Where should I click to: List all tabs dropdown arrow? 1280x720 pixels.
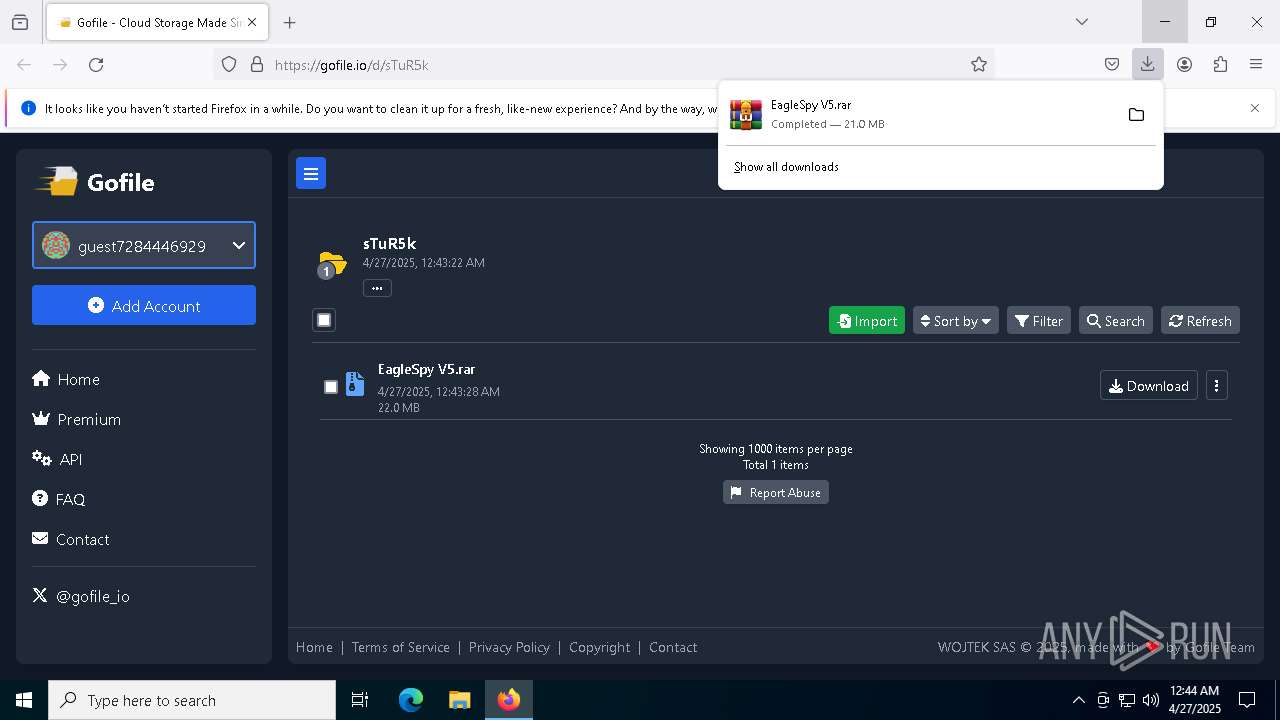pyautogui.click(x=1082, y=22)
